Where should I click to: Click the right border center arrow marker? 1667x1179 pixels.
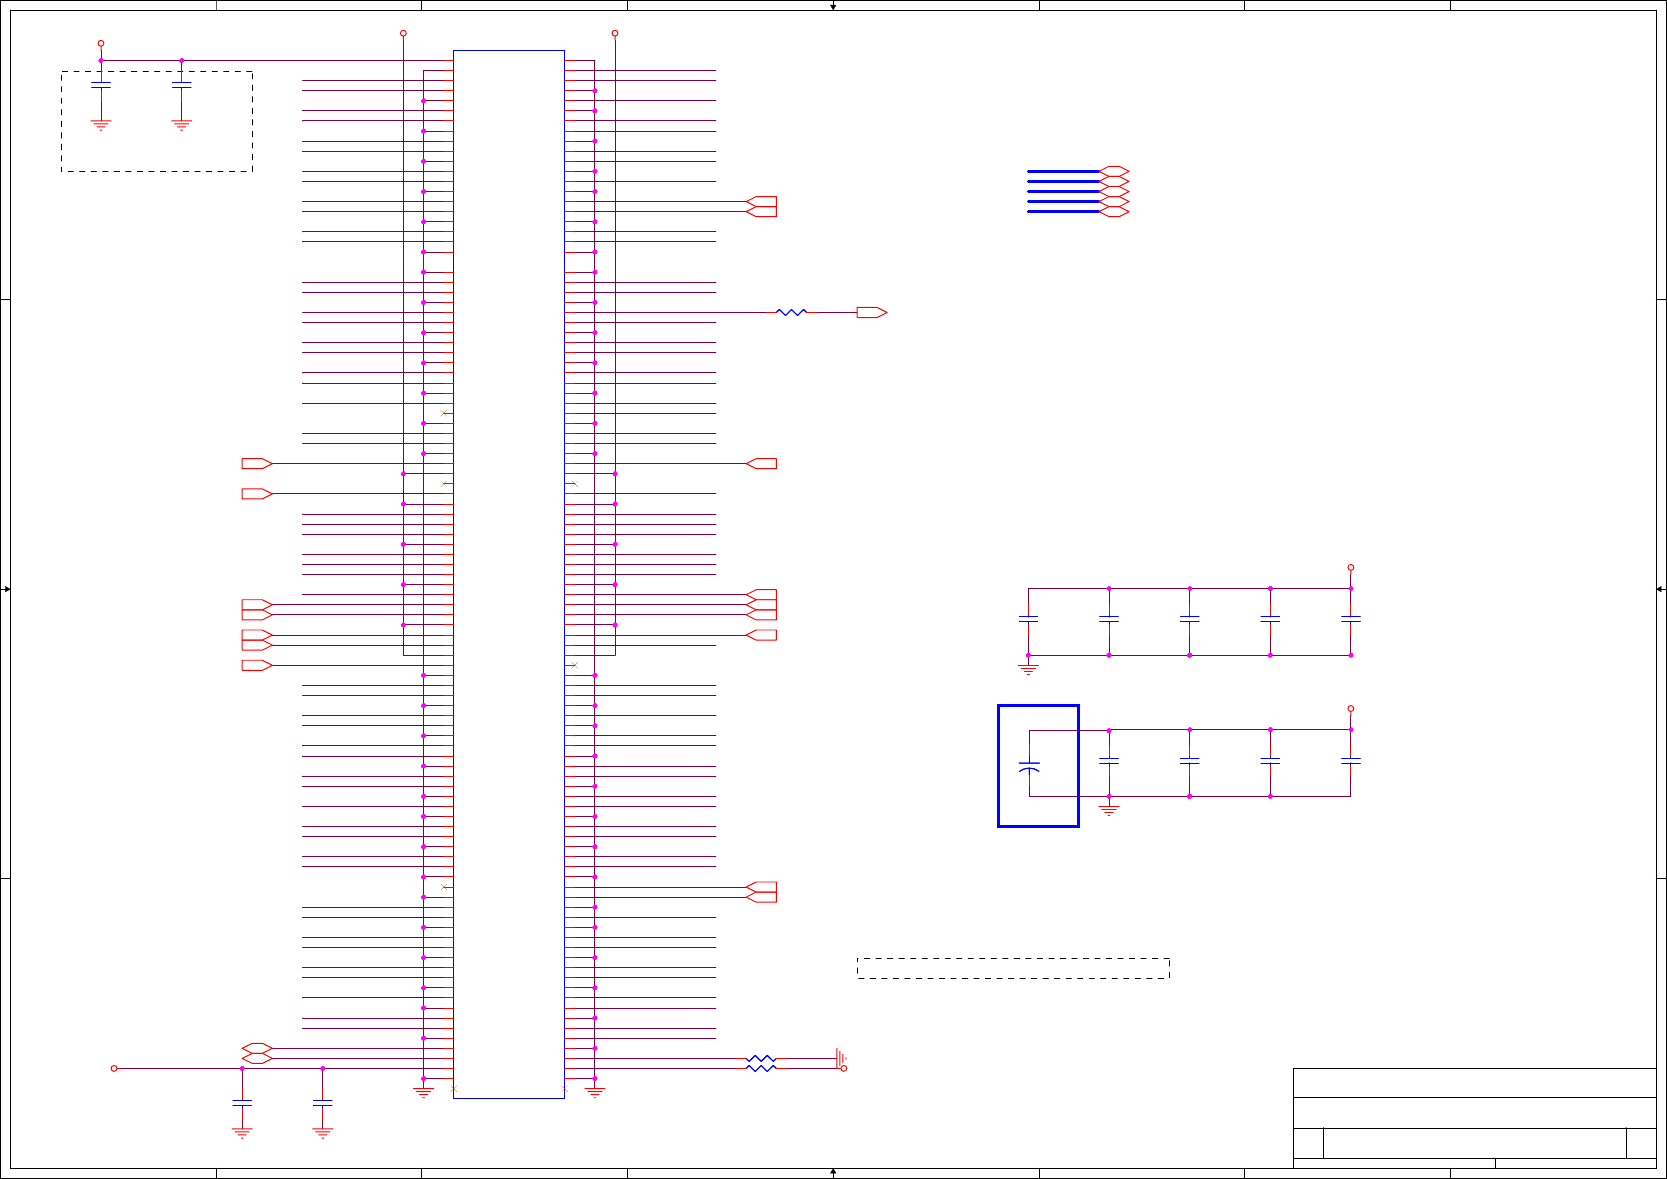coord(1660,589)
